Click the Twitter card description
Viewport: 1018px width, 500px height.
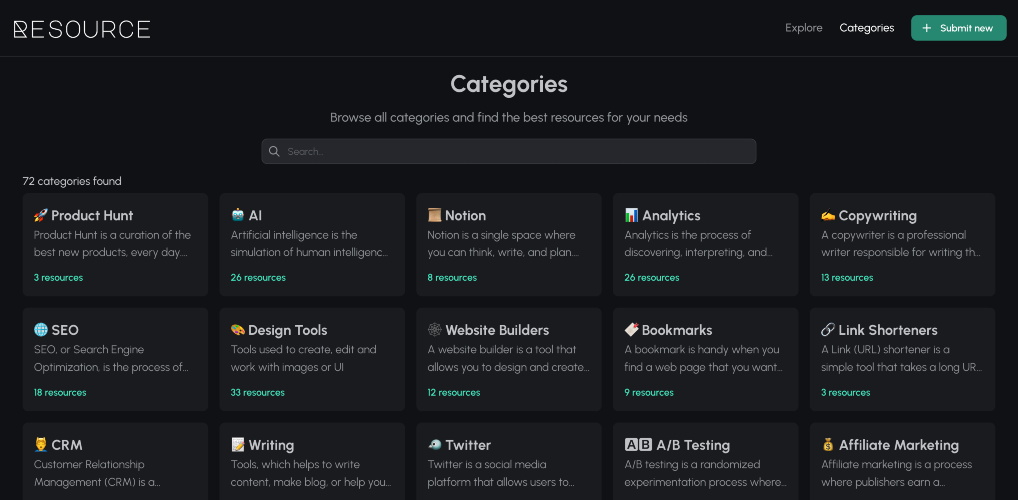(501, 473)
